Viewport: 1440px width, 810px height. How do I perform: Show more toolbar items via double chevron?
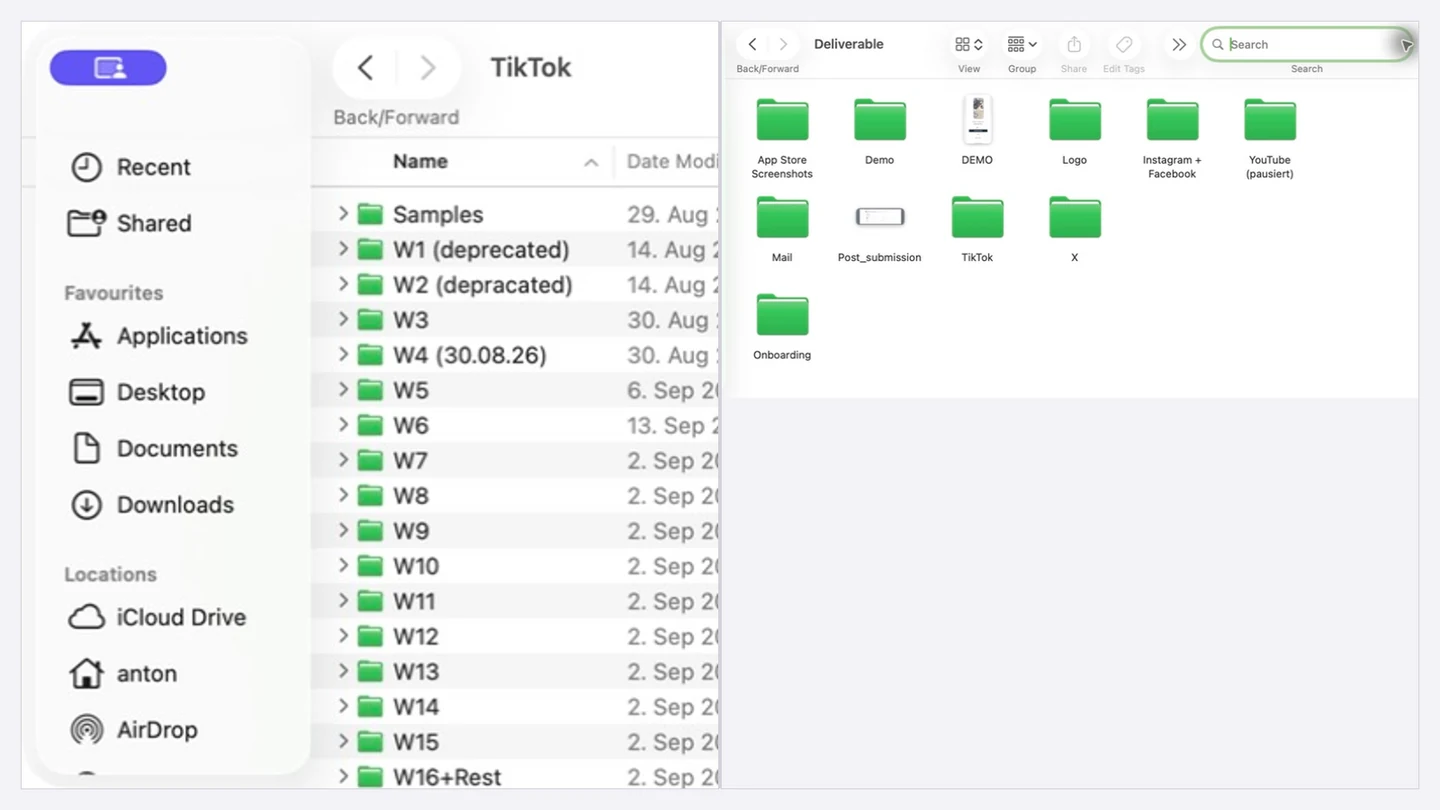pos(1179,45)
